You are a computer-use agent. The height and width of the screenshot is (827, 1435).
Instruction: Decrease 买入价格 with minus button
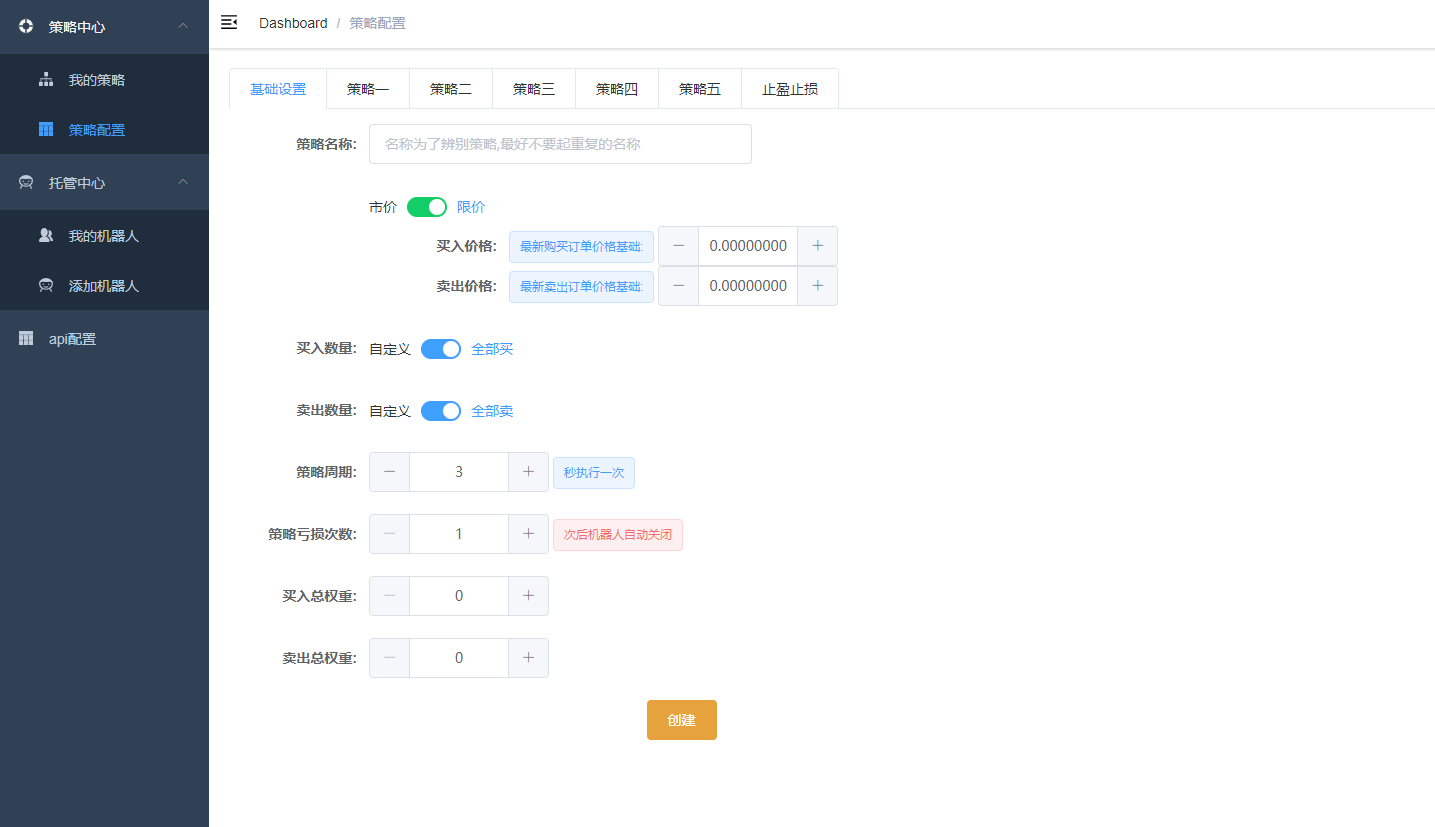tap(679, 246)
